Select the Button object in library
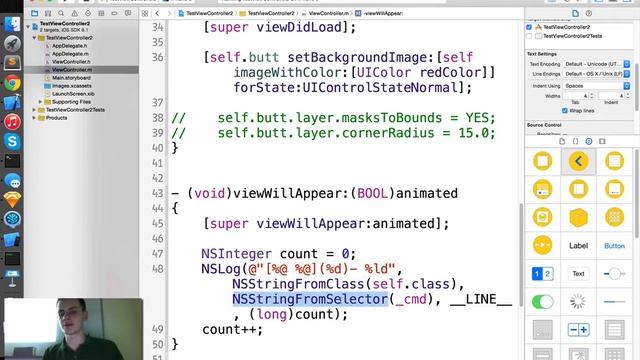This screenshot has width=640, height=360. [614, 246]
